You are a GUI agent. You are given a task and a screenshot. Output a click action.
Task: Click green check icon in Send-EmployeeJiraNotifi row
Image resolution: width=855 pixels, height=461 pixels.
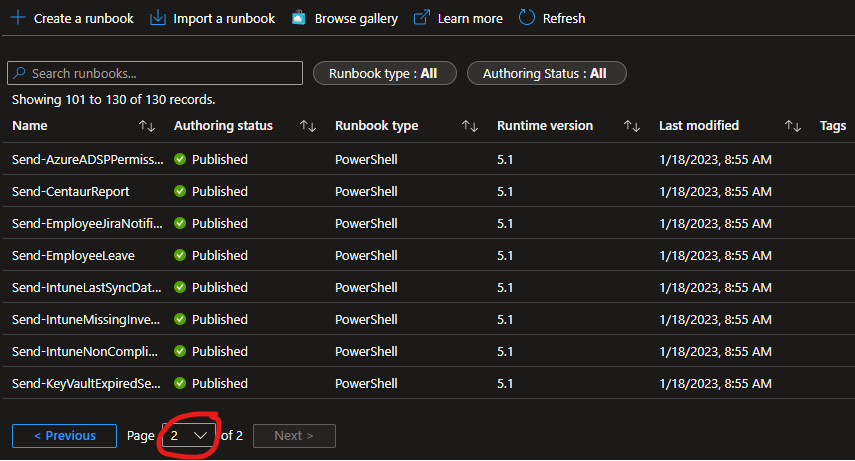180,223
